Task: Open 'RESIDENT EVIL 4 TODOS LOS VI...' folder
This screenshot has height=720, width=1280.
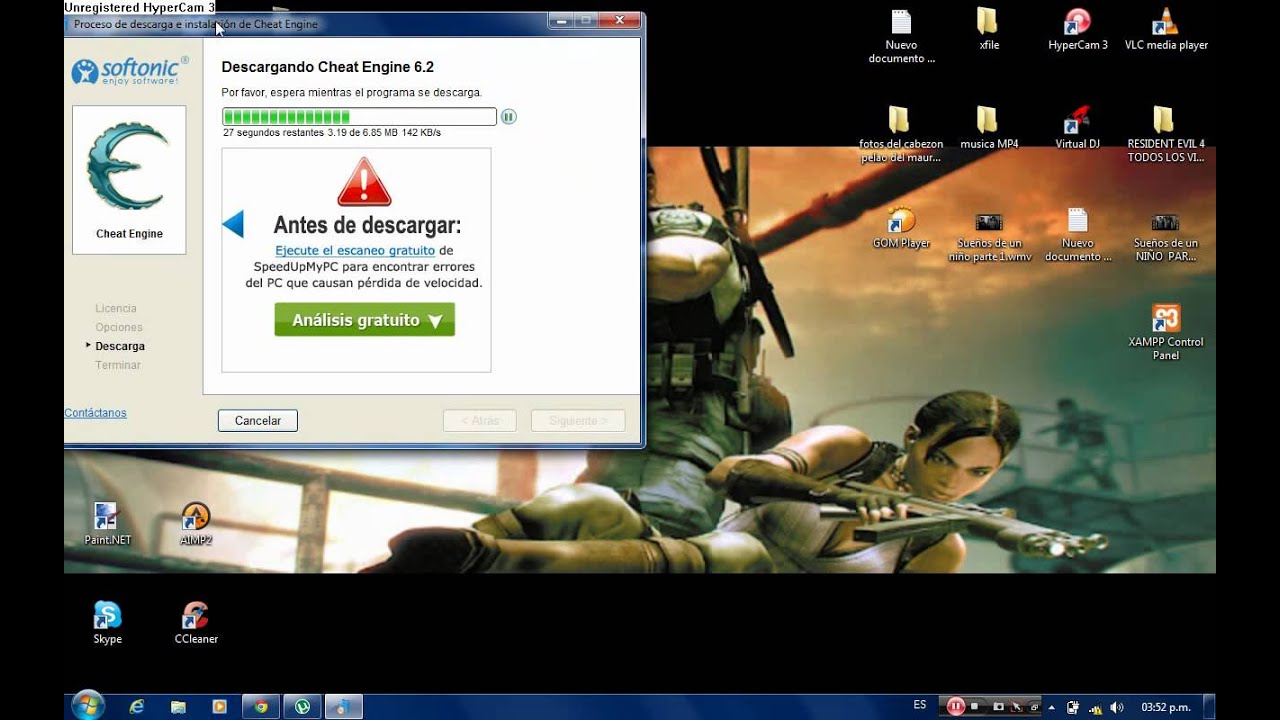Action: [x=1166, y=134]
